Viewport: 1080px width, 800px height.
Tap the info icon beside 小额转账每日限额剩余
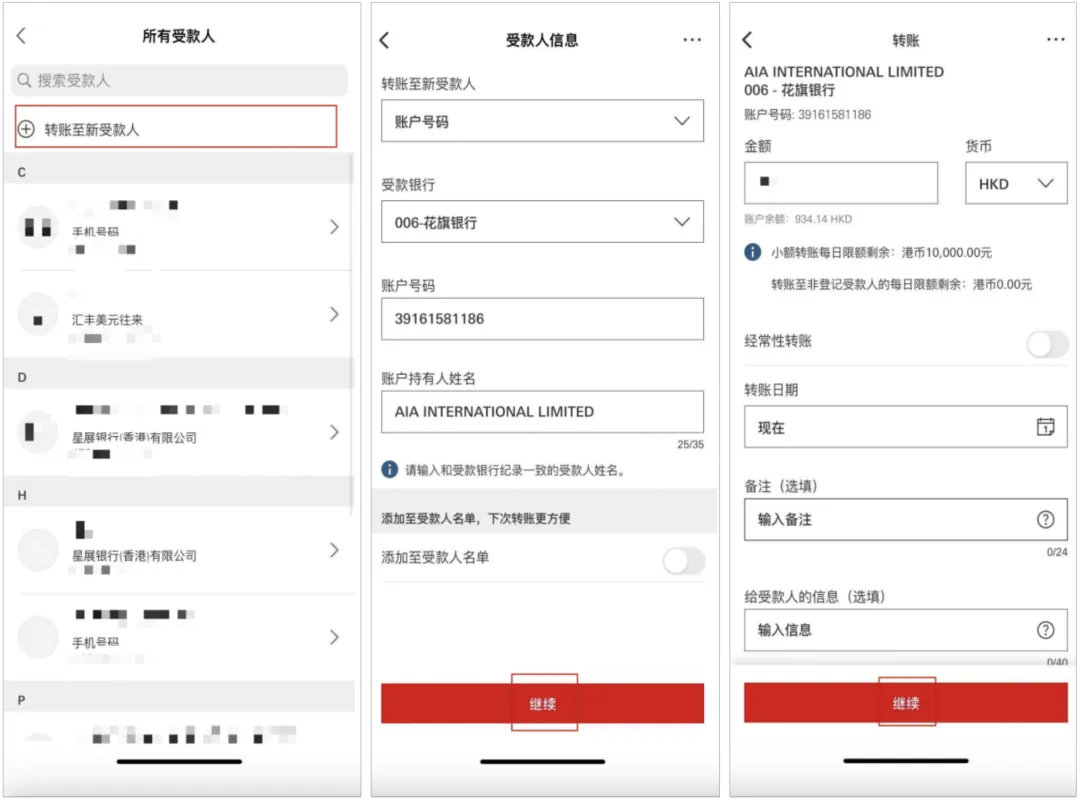pyautogui.click(x=753, y=252)
